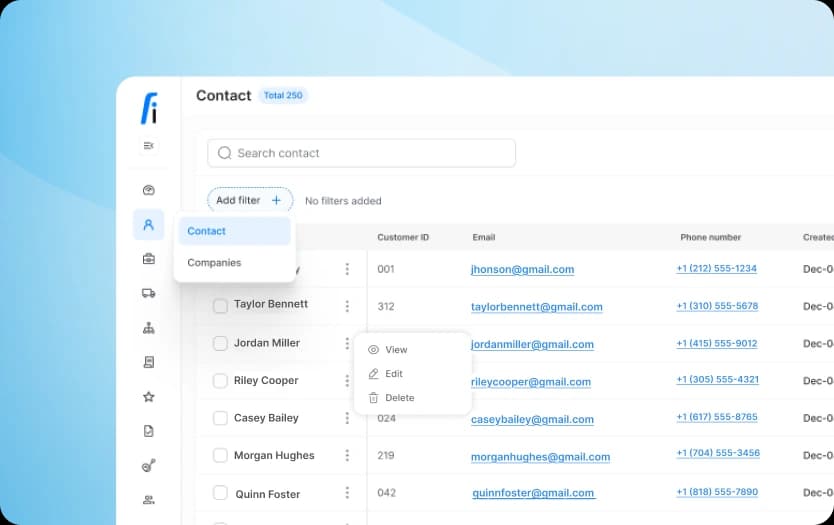834x525 pixels.
Task: Select the contacts person icon in the sidebar
Action: 148,224
